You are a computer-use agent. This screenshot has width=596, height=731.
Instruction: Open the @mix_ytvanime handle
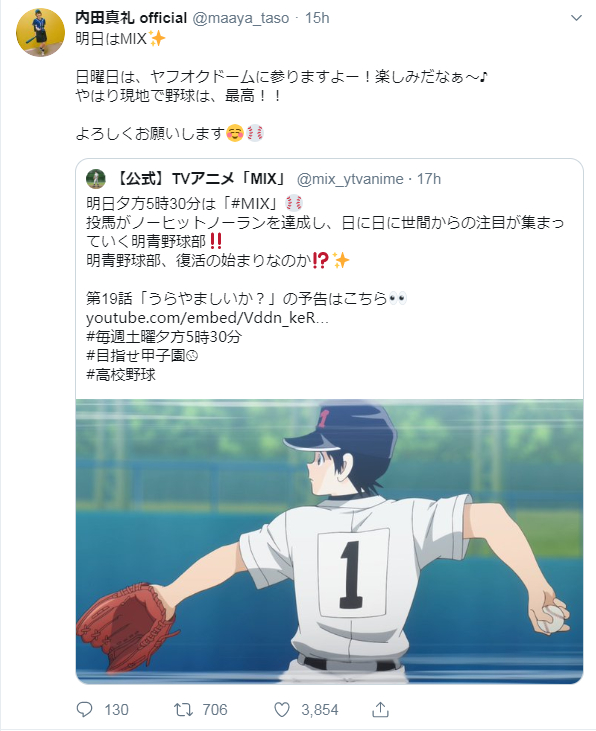(350, 179)
